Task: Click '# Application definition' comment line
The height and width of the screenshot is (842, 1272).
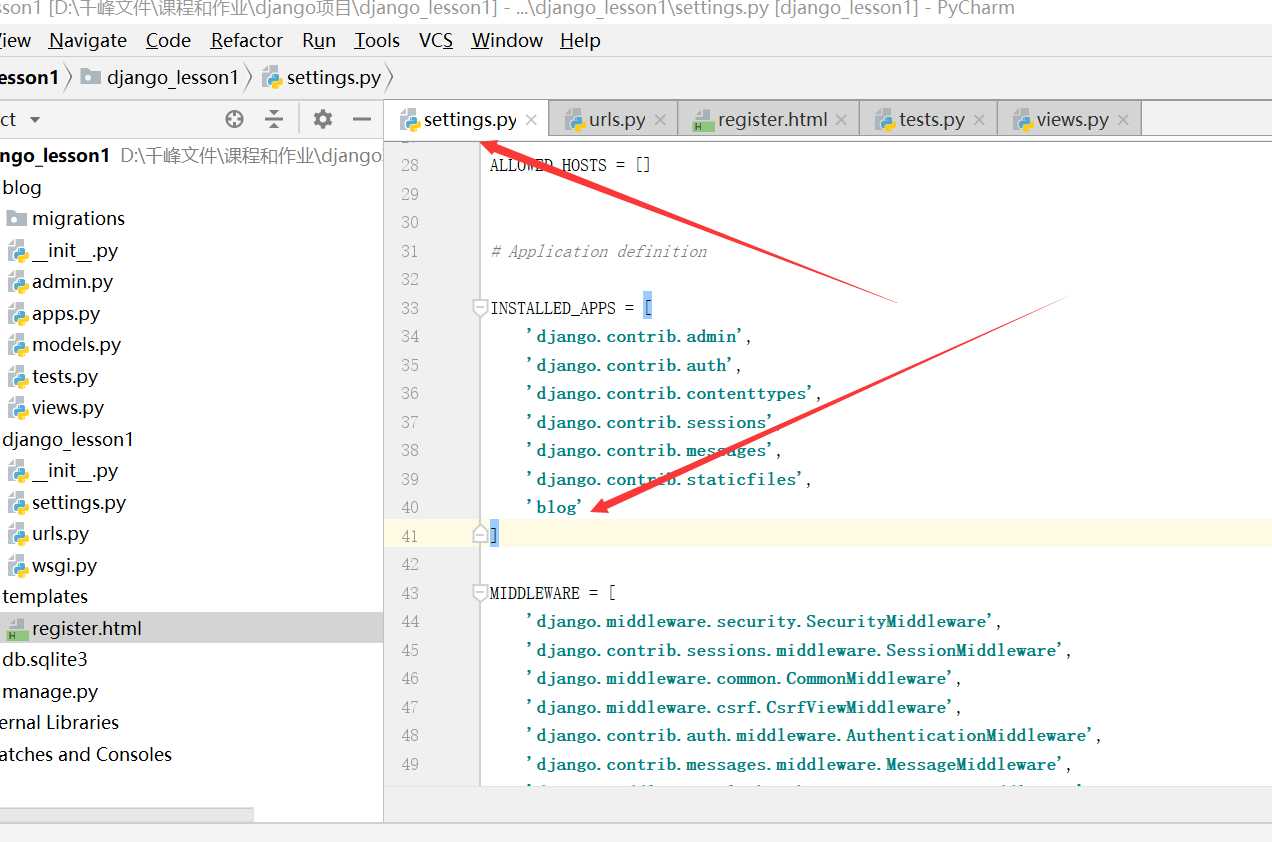Action: click(598, 251)
